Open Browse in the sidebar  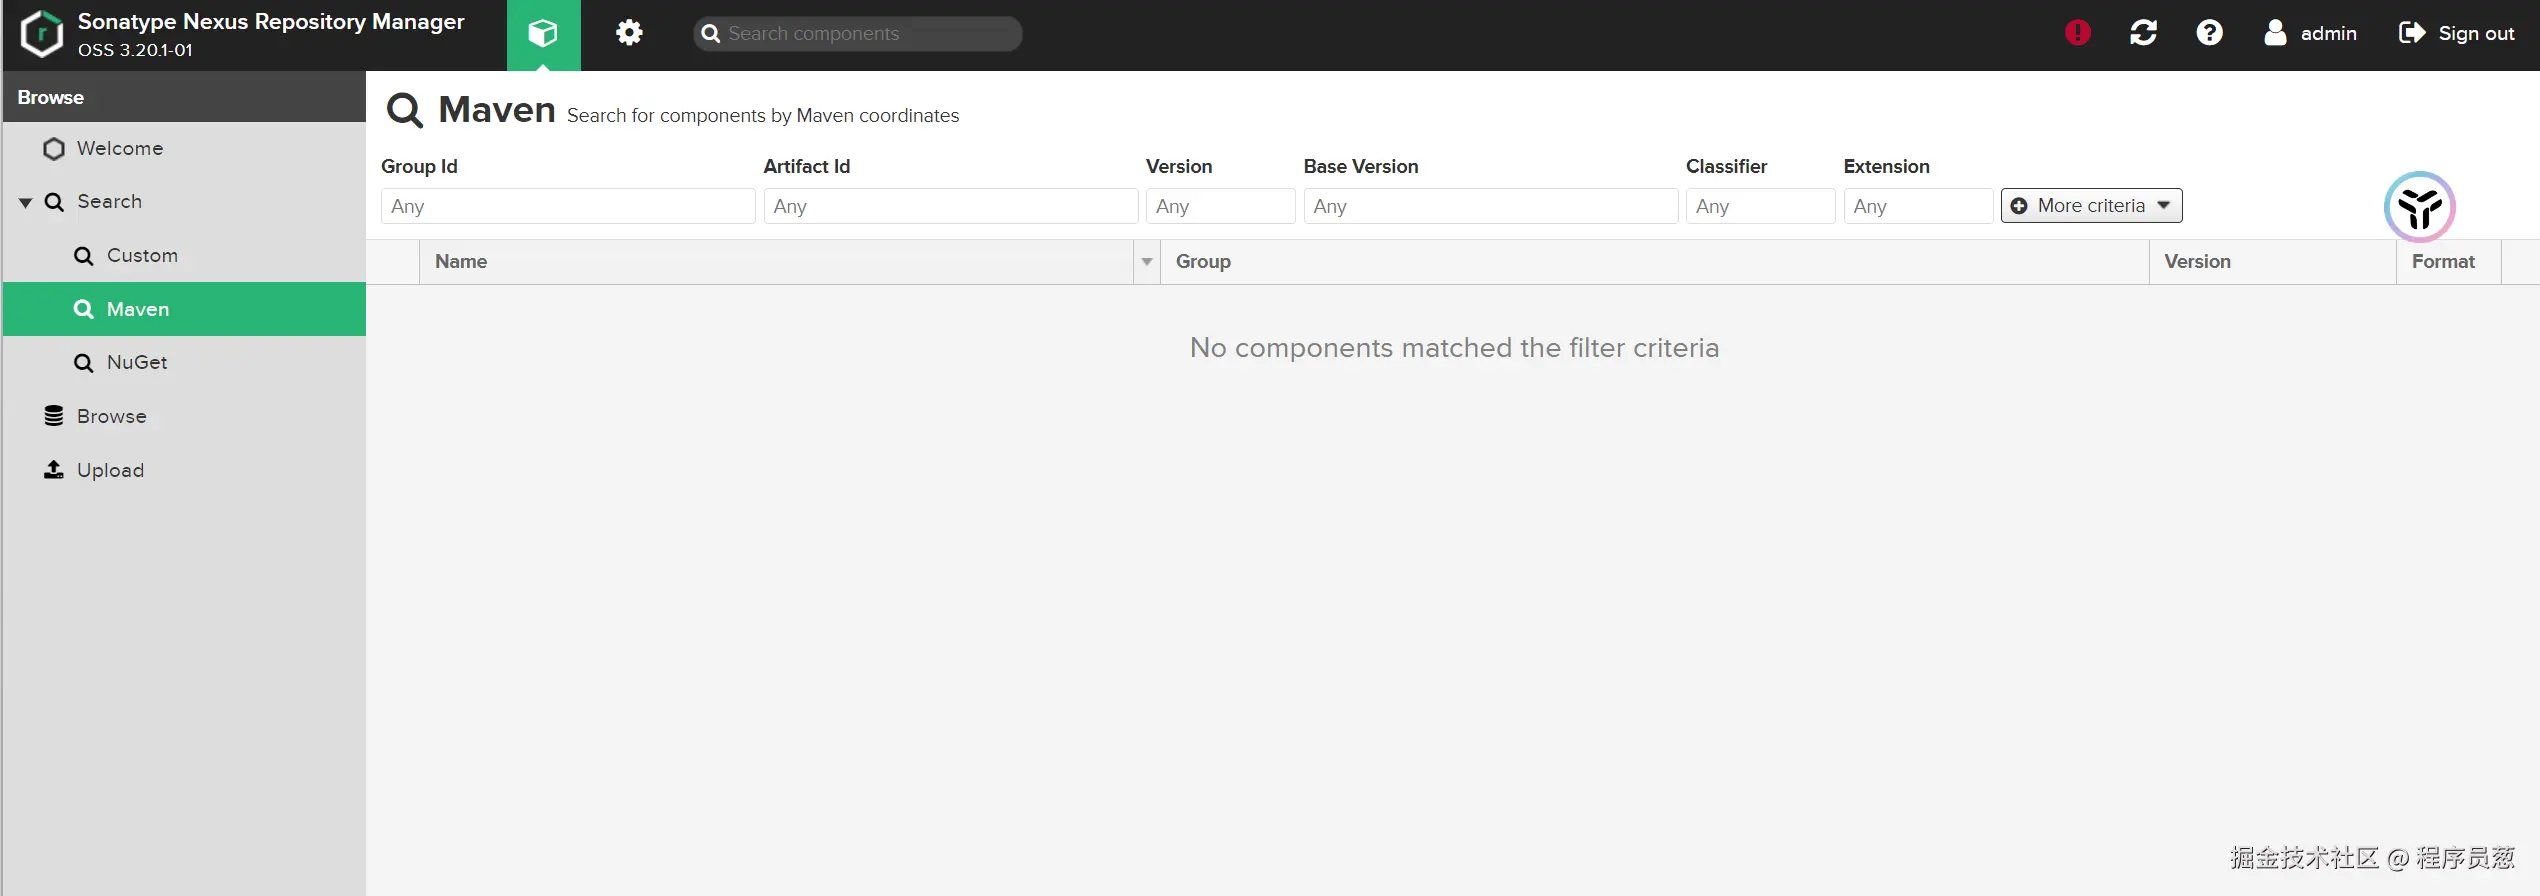pyautogui.click(x=184, y=416)
